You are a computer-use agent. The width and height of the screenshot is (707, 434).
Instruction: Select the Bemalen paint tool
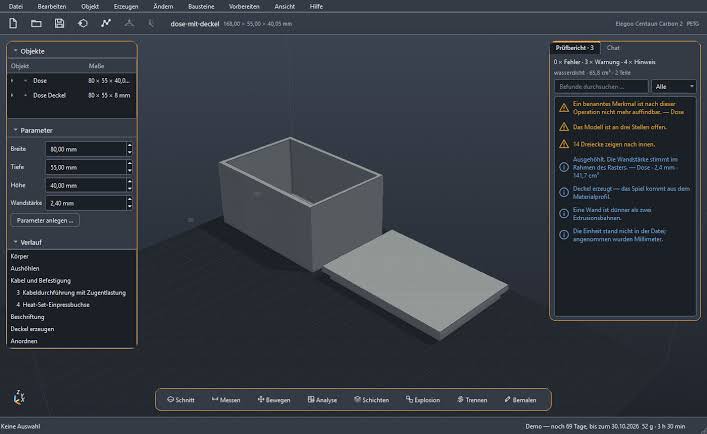pos(520,400)
